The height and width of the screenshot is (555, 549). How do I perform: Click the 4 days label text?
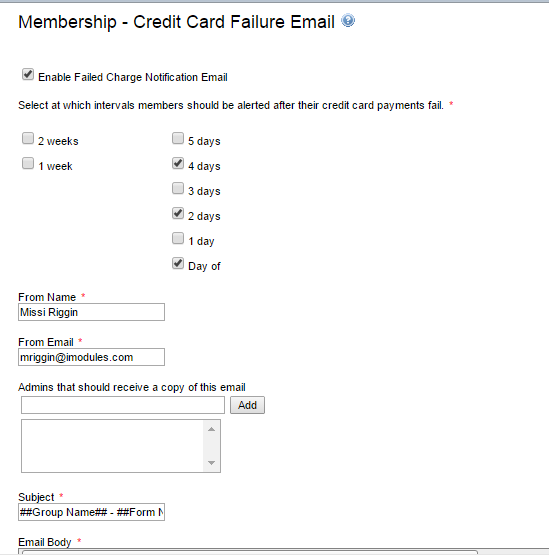(204, 166)
